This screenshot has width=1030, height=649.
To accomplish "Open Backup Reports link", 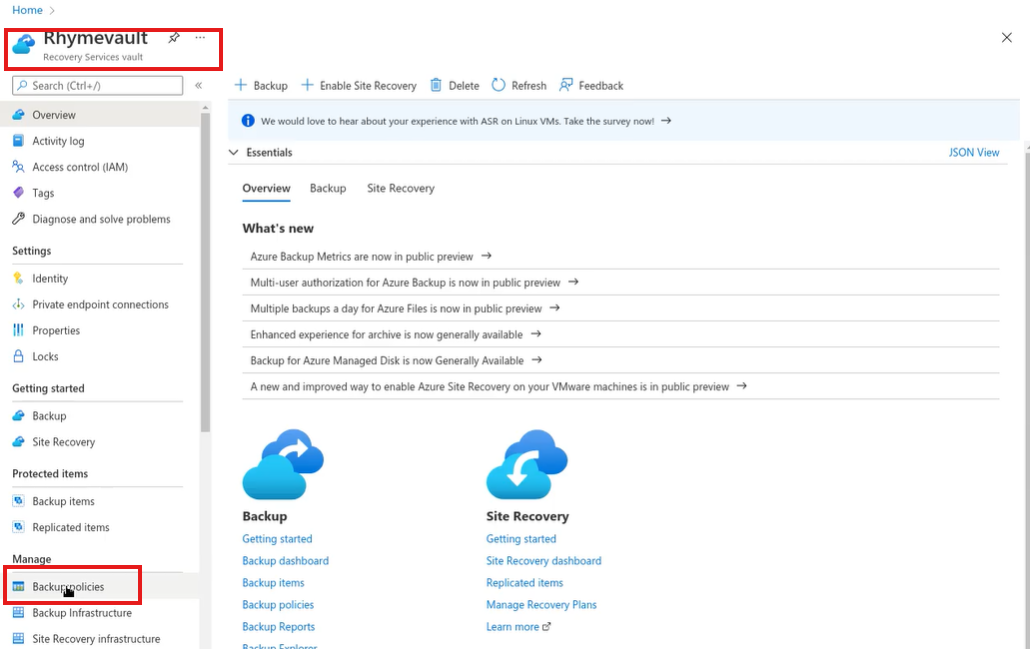I will pos(279,627).
